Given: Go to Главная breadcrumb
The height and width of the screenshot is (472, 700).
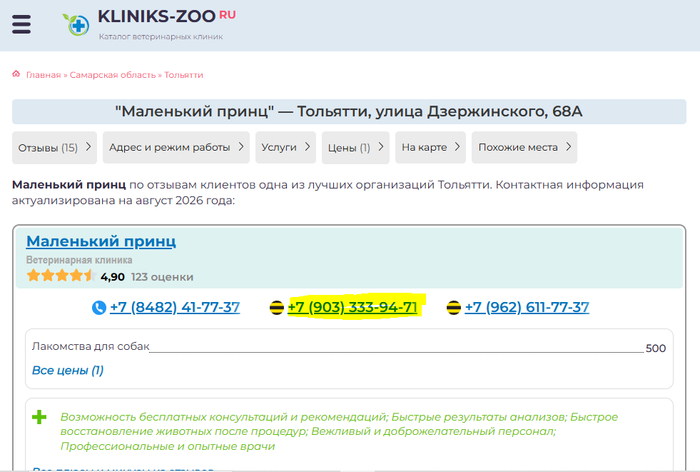Looking at the screenshot, I should click(x=43, y=75).
